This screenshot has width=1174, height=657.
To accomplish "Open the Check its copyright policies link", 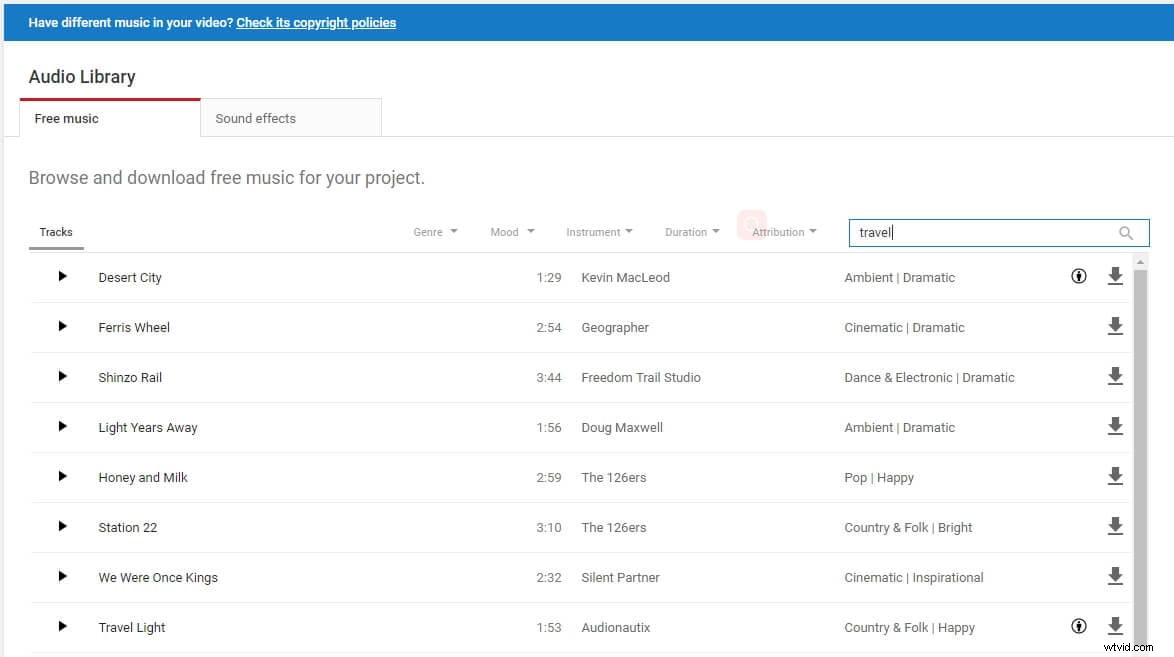I will tap(316, 22).
